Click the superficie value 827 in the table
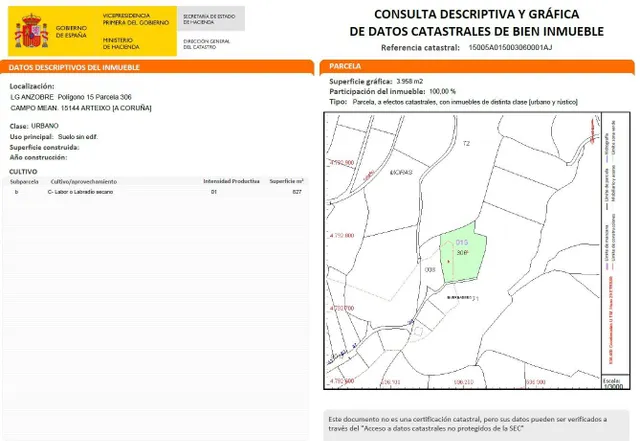640x441 pixels. click(x=297, y=192)
